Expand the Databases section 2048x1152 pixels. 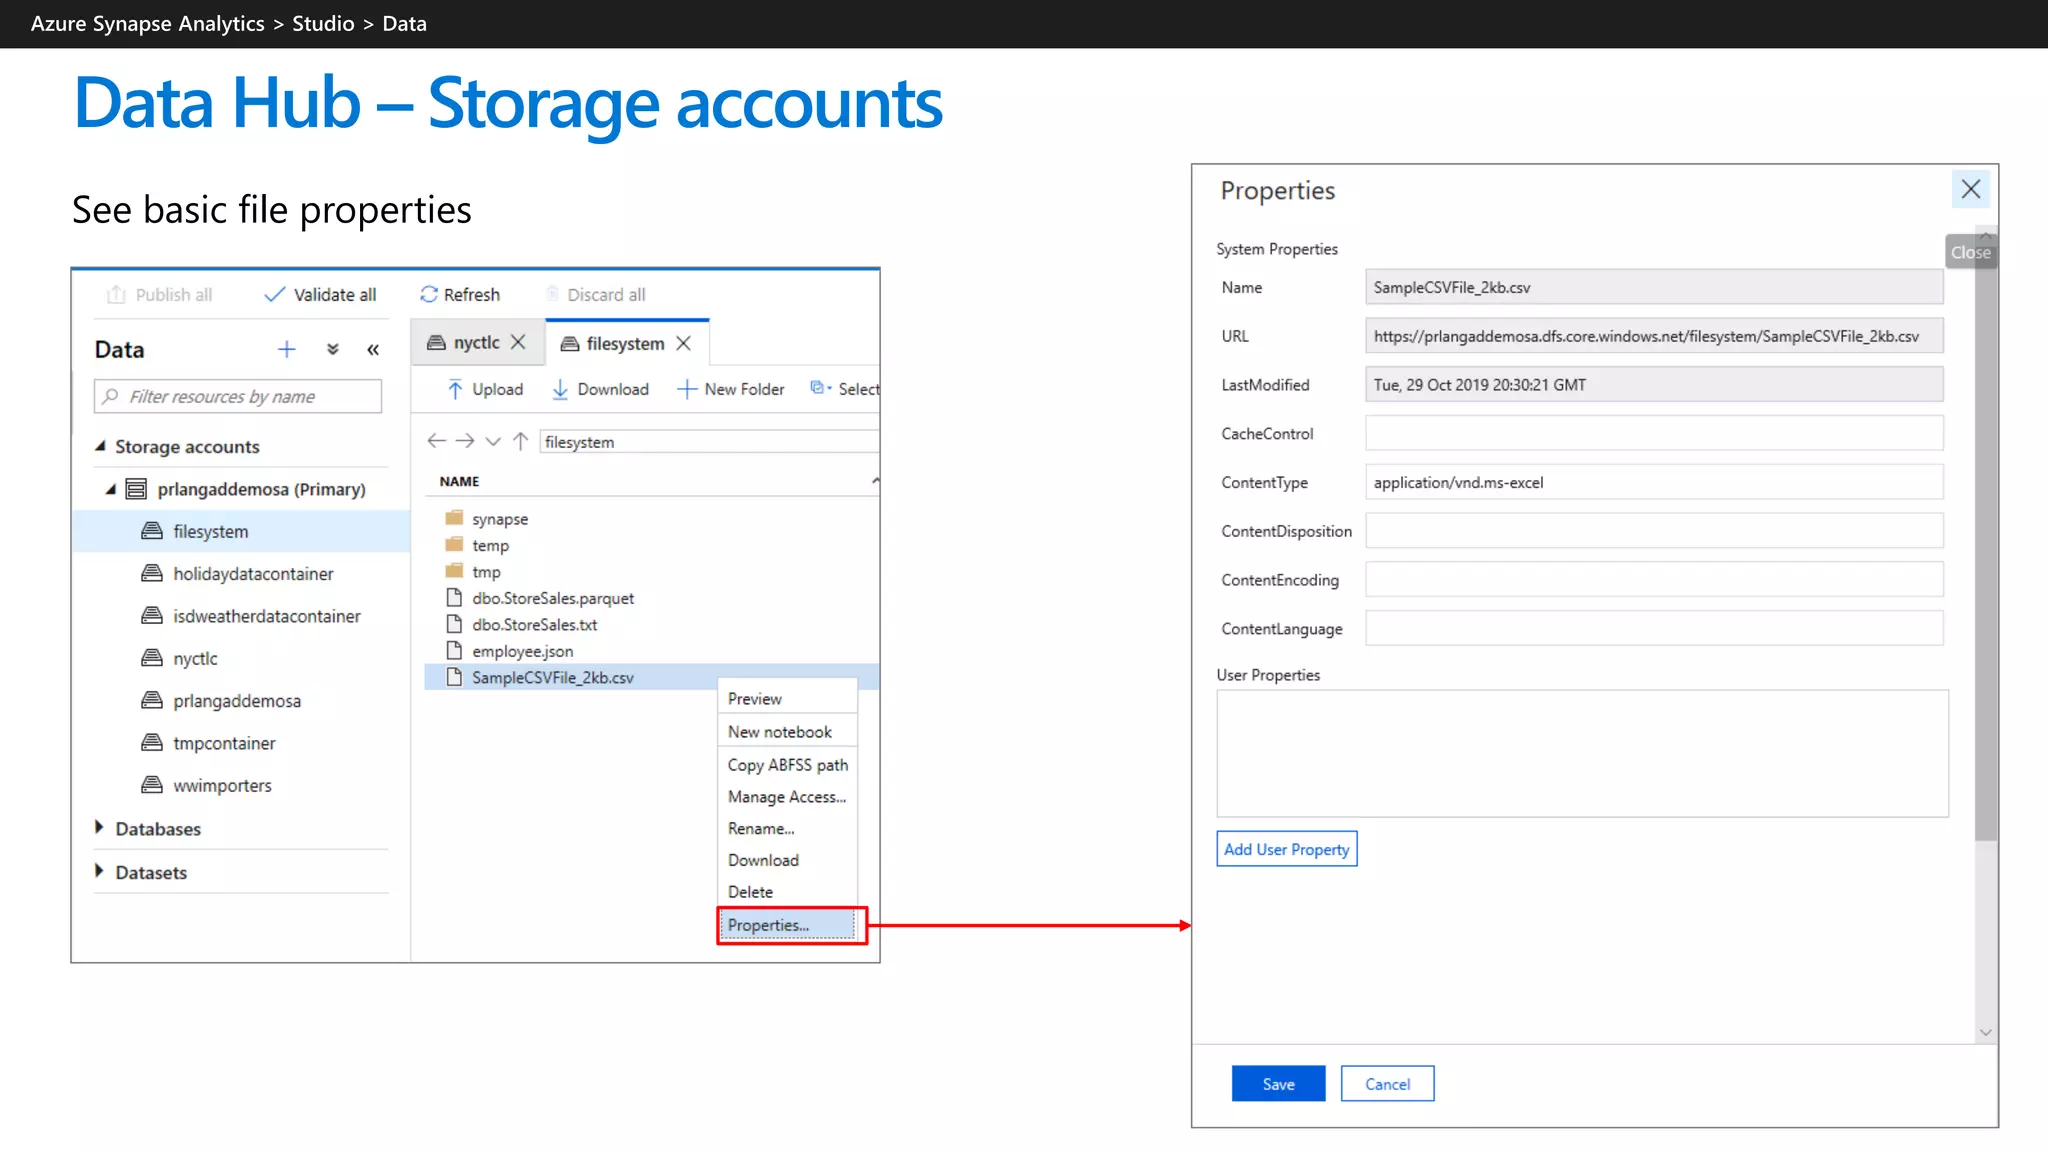[x=99, y=827]
